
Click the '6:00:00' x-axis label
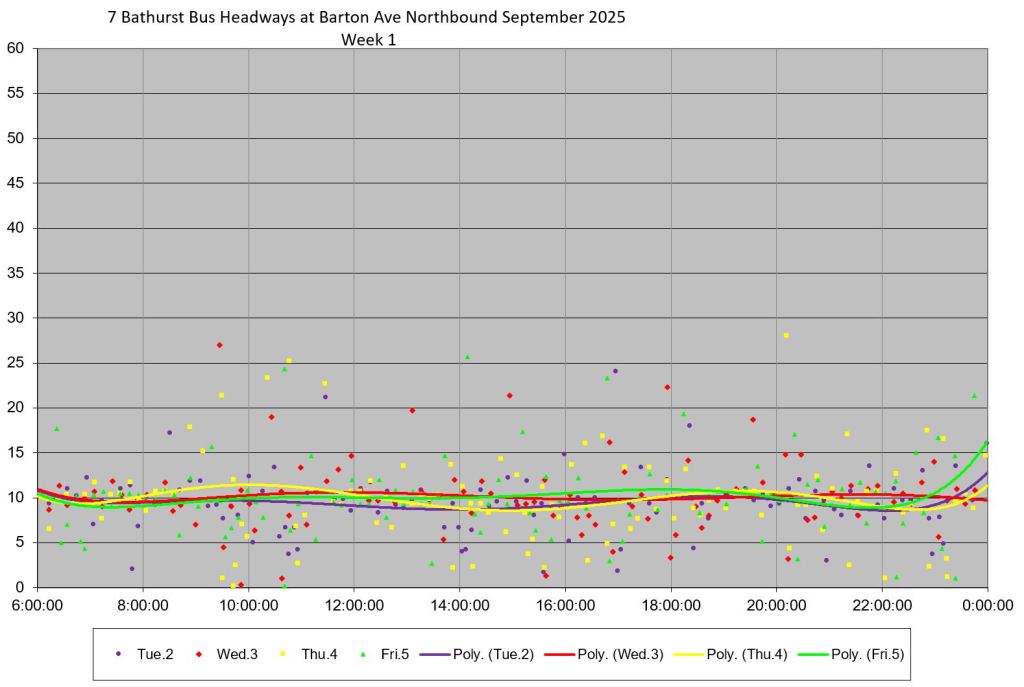pos(37,605)
